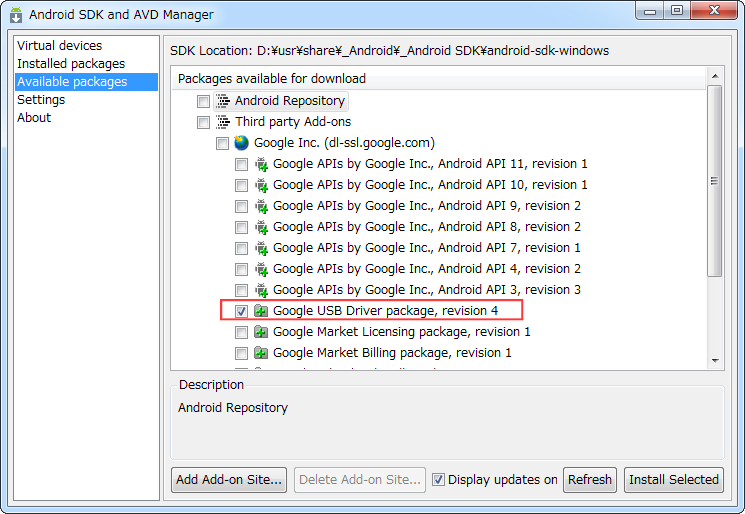The height and width of the screenshot is (514, 745).
Task: Tick Google APIs Android API 8 checkbox
Action: pos(241,227)
